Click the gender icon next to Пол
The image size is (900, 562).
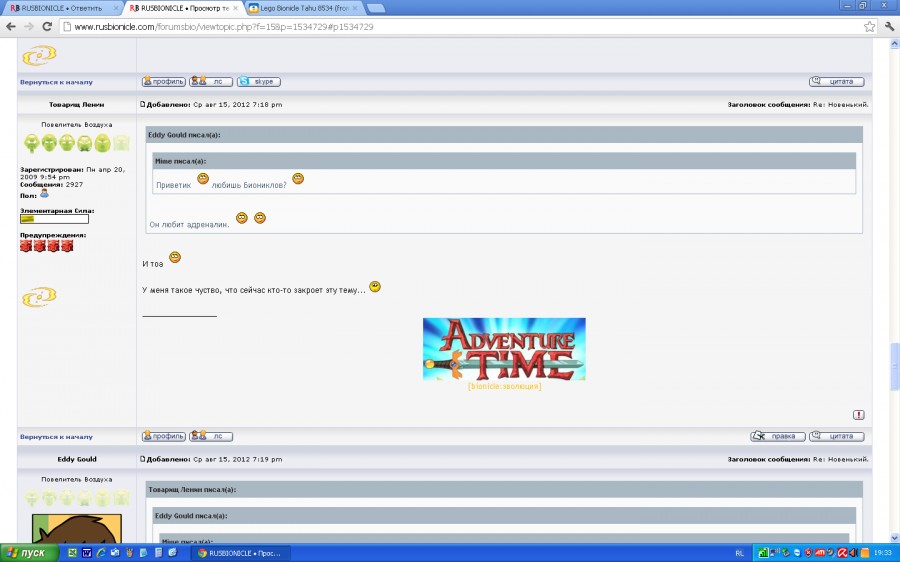[44, 194]
